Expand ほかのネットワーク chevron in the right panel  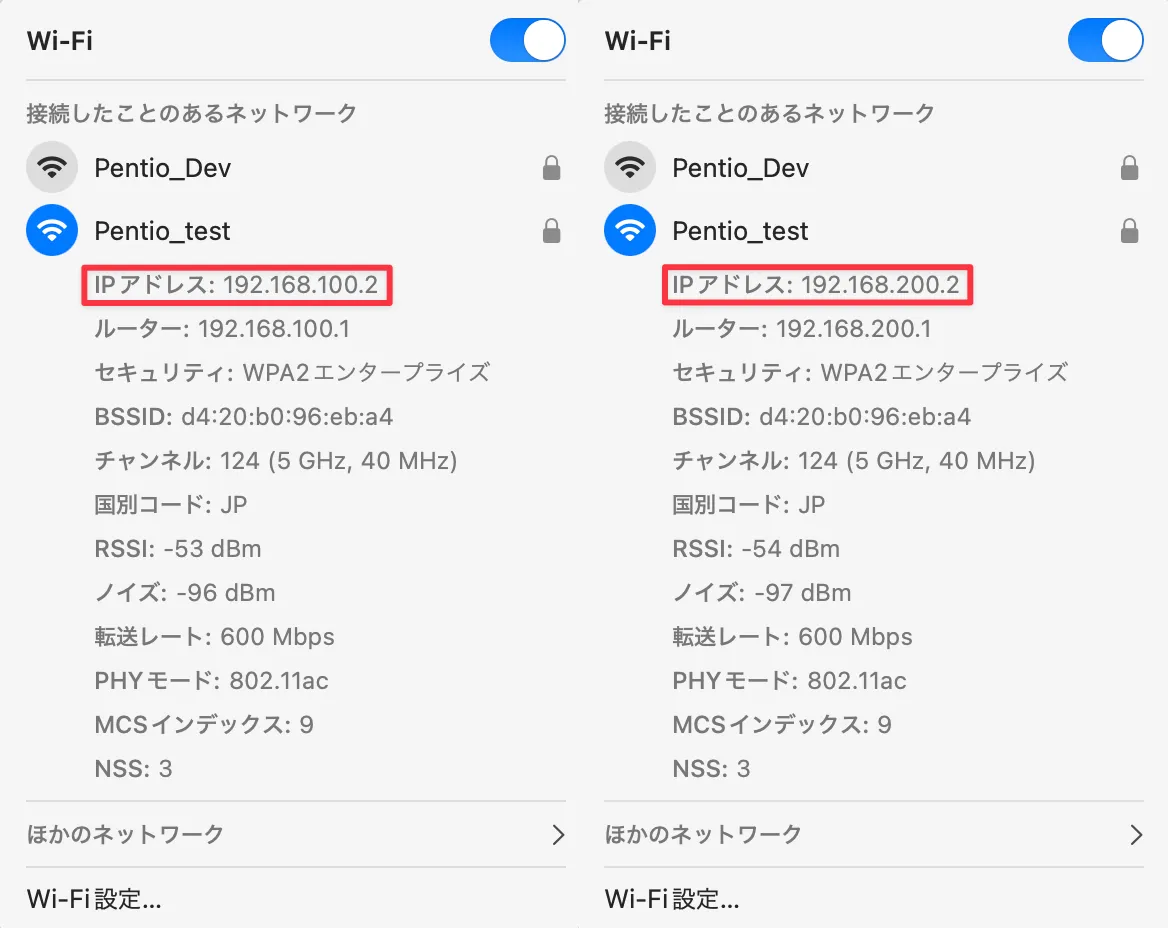click(1136, 834)
